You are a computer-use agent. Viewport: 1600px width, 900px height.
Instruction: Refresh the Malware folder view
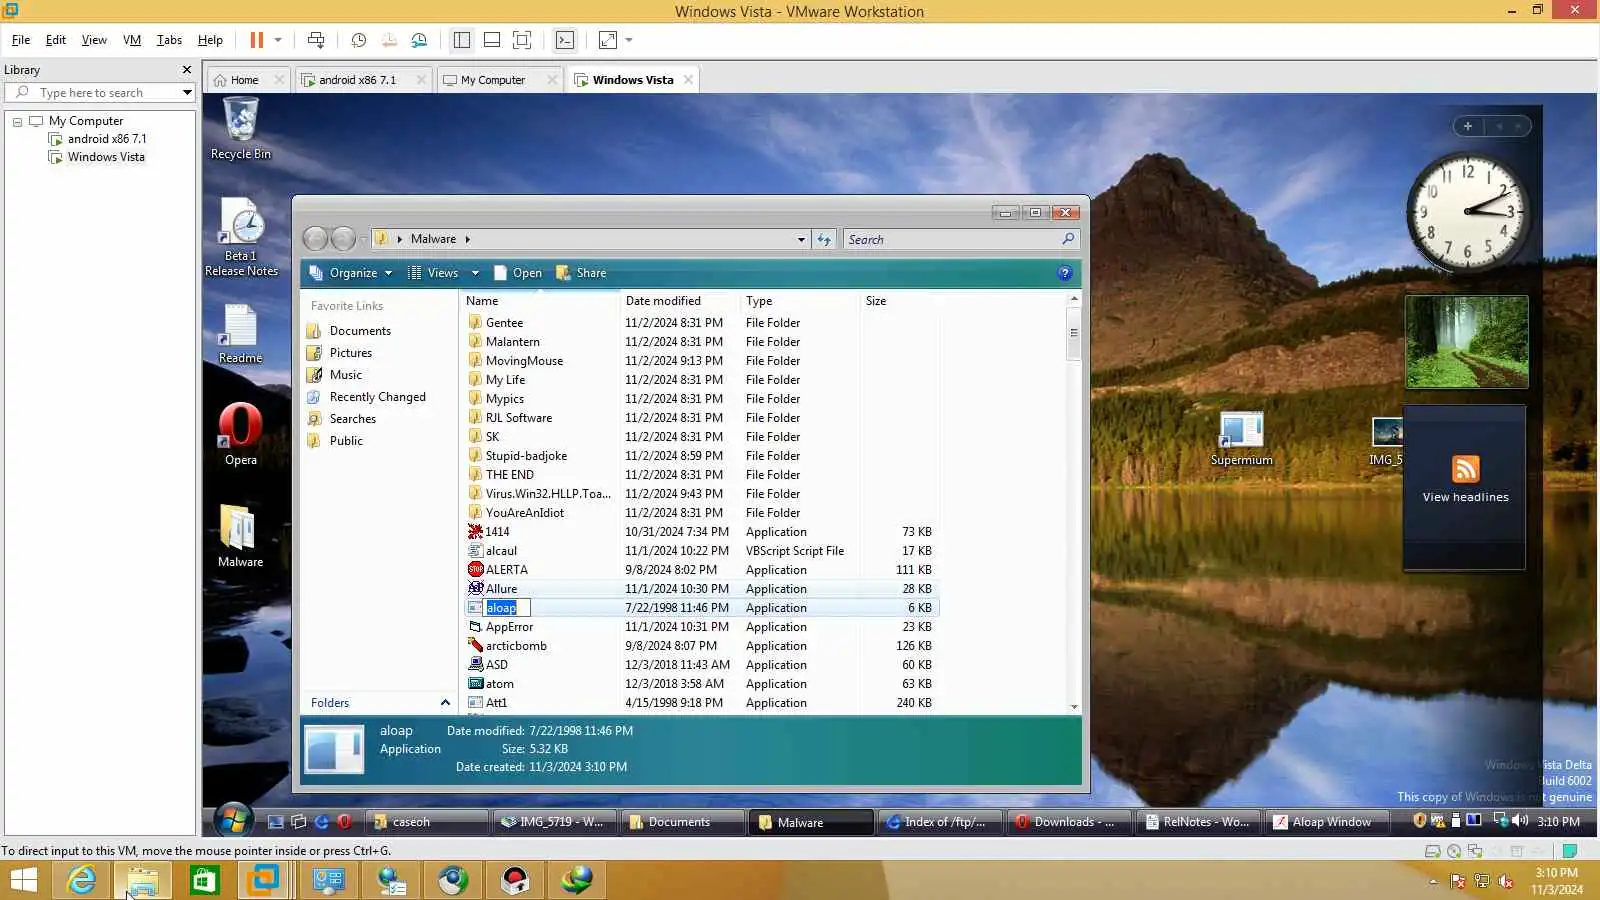pos(824,240)
